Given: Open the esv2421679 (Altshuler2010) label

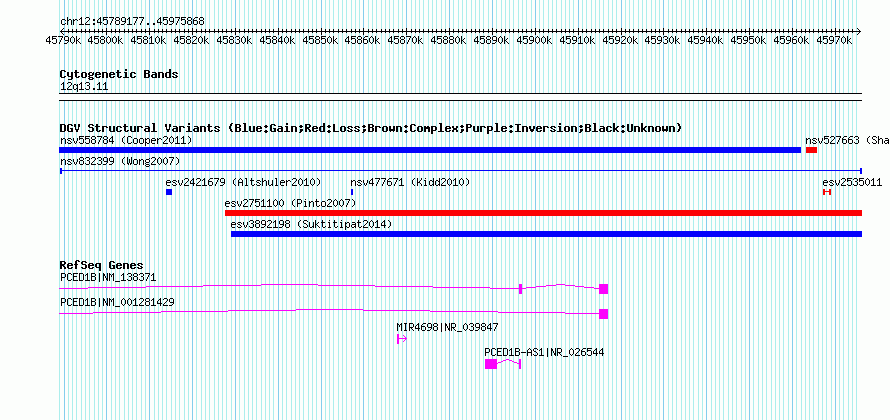Looking at the screenshot, I should click(x=244, y=182).
